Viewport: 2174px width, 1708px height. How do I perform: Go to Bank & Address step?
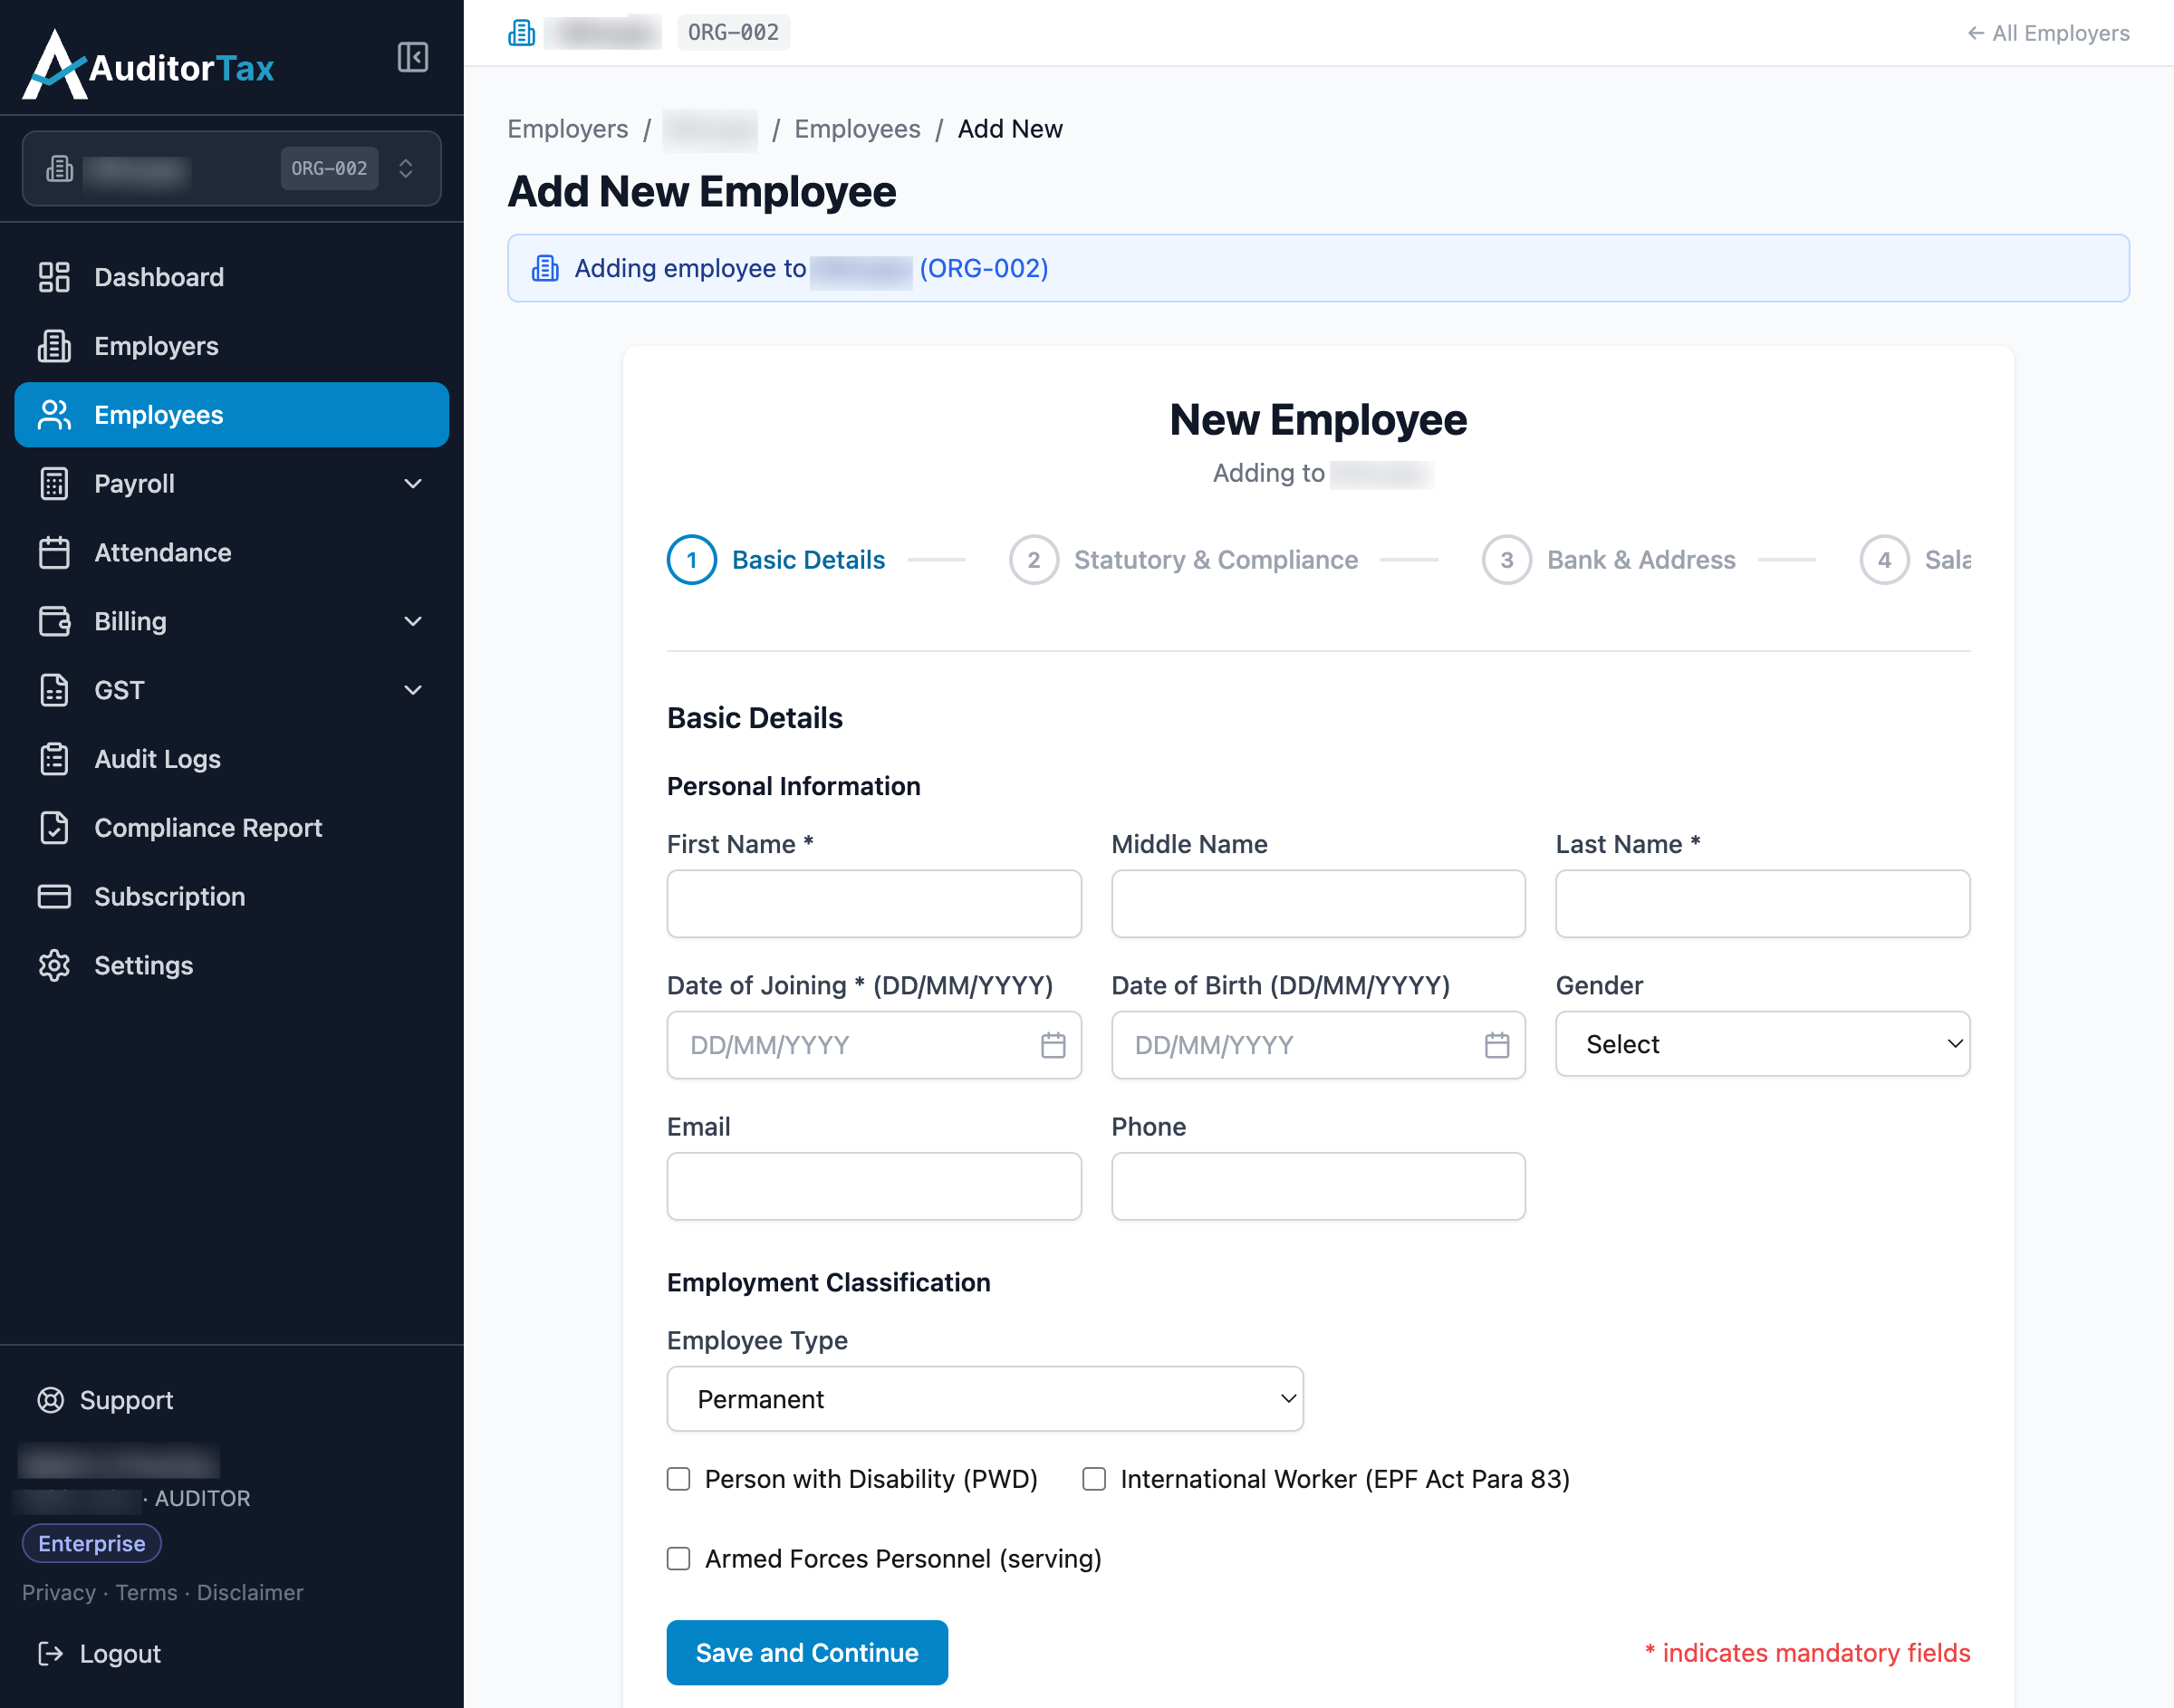point(1609,560)
